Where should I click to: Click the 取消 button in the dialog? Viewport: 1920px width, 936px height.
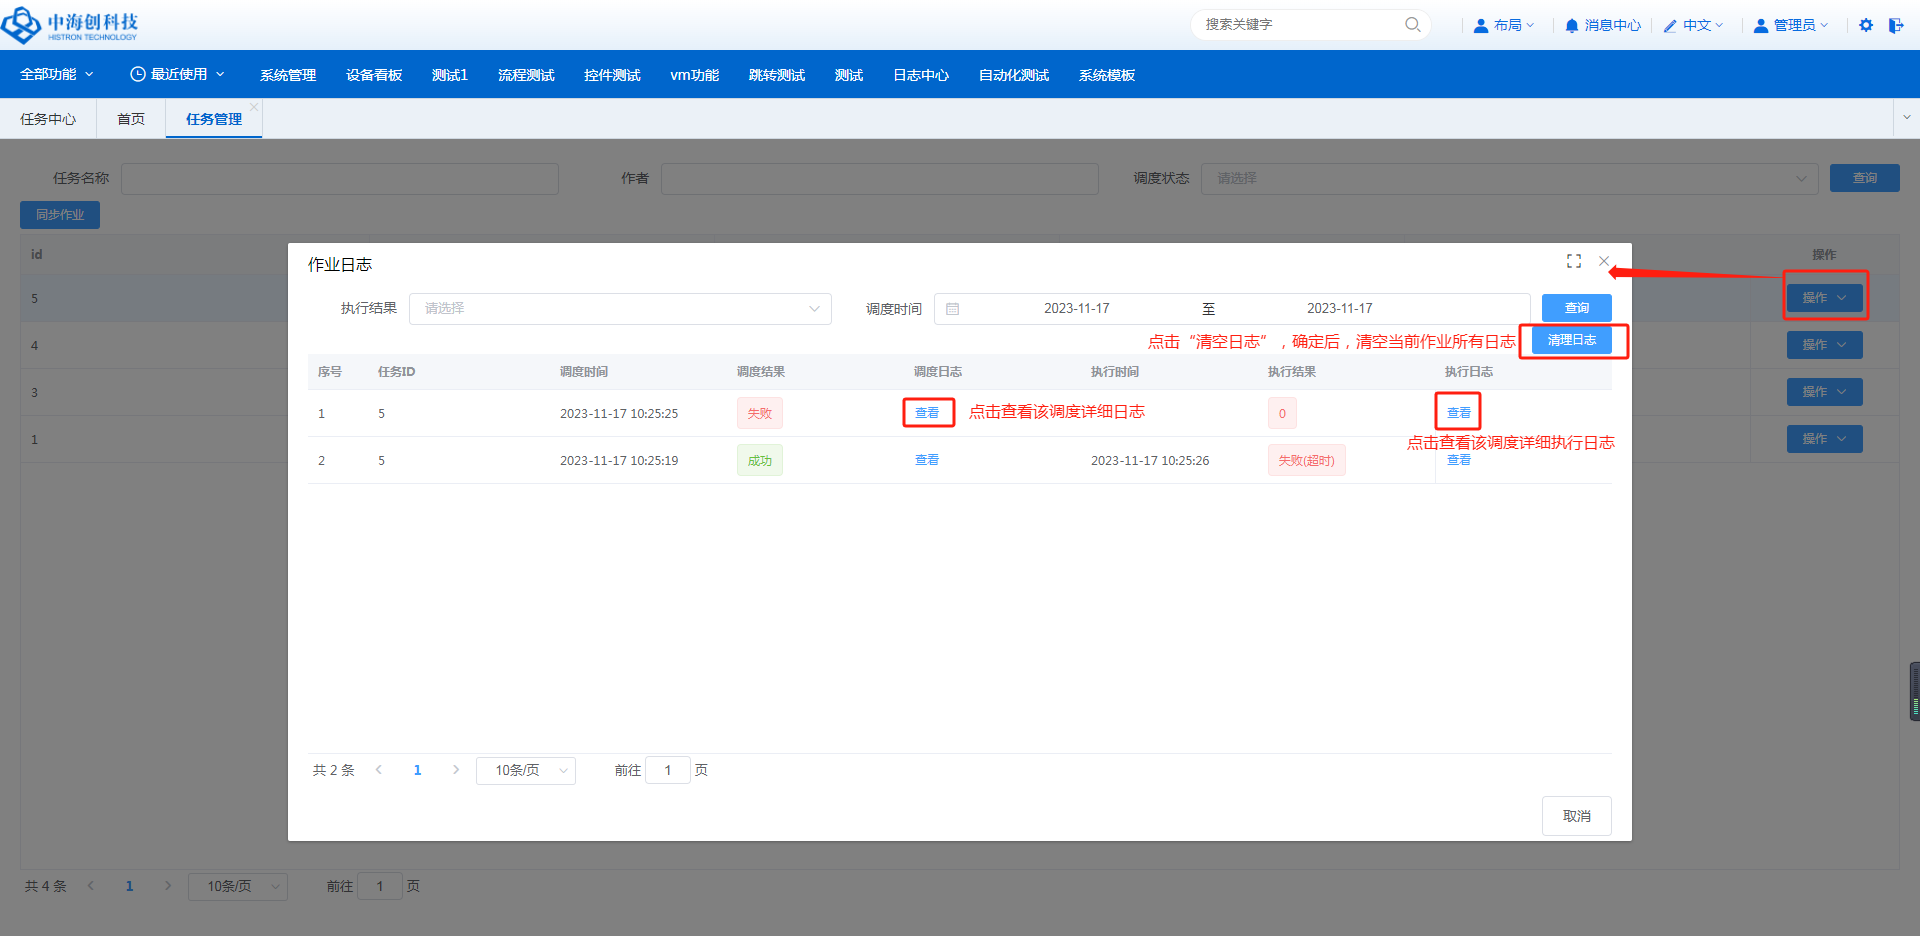[1576, 816]
